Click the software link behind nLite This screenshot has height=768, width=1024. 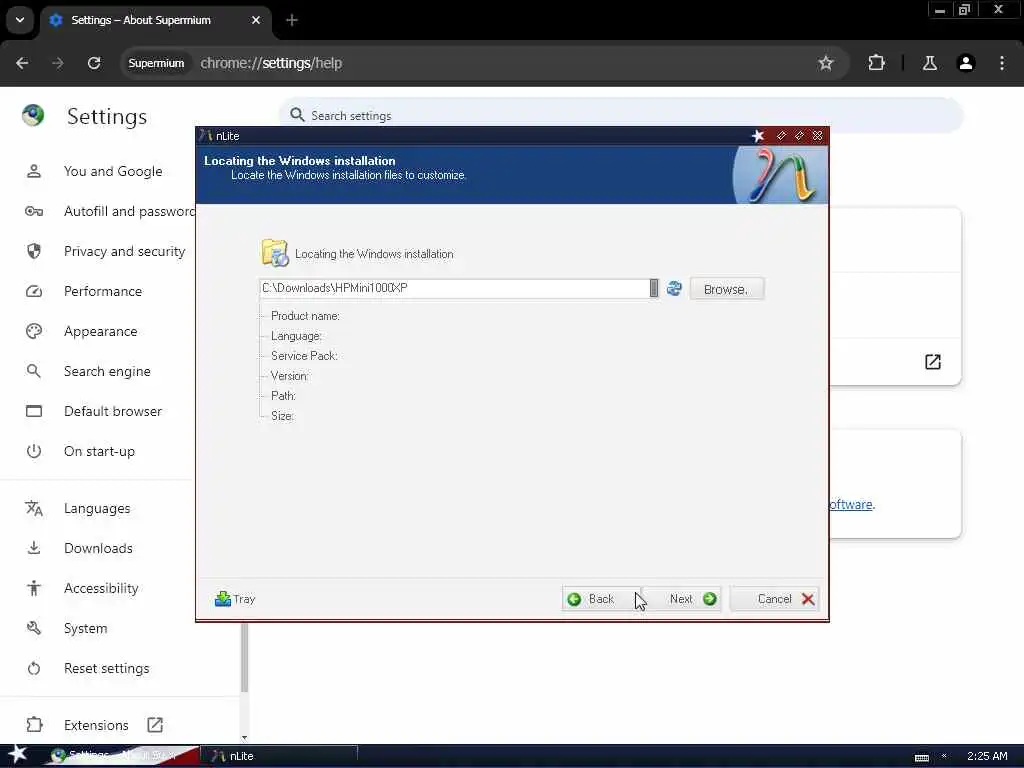click(851, 504)
